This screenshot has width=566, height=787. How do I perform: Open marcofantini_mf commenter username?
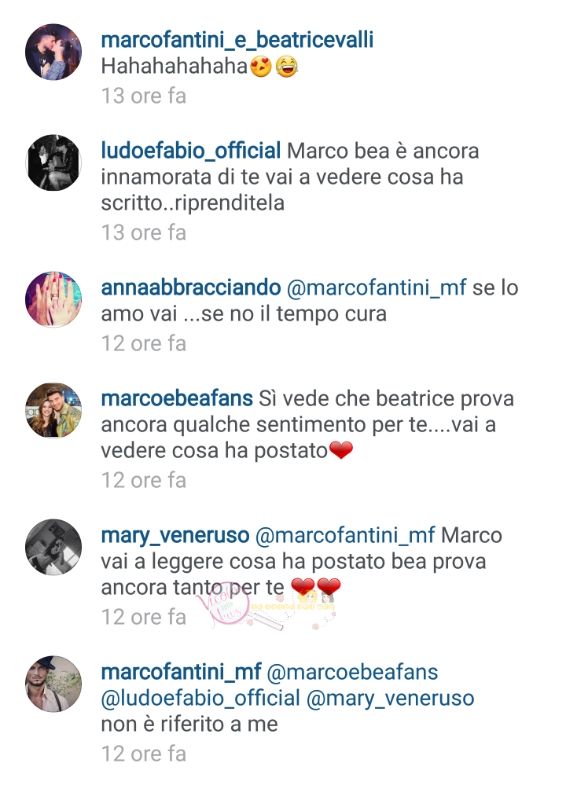181,673
